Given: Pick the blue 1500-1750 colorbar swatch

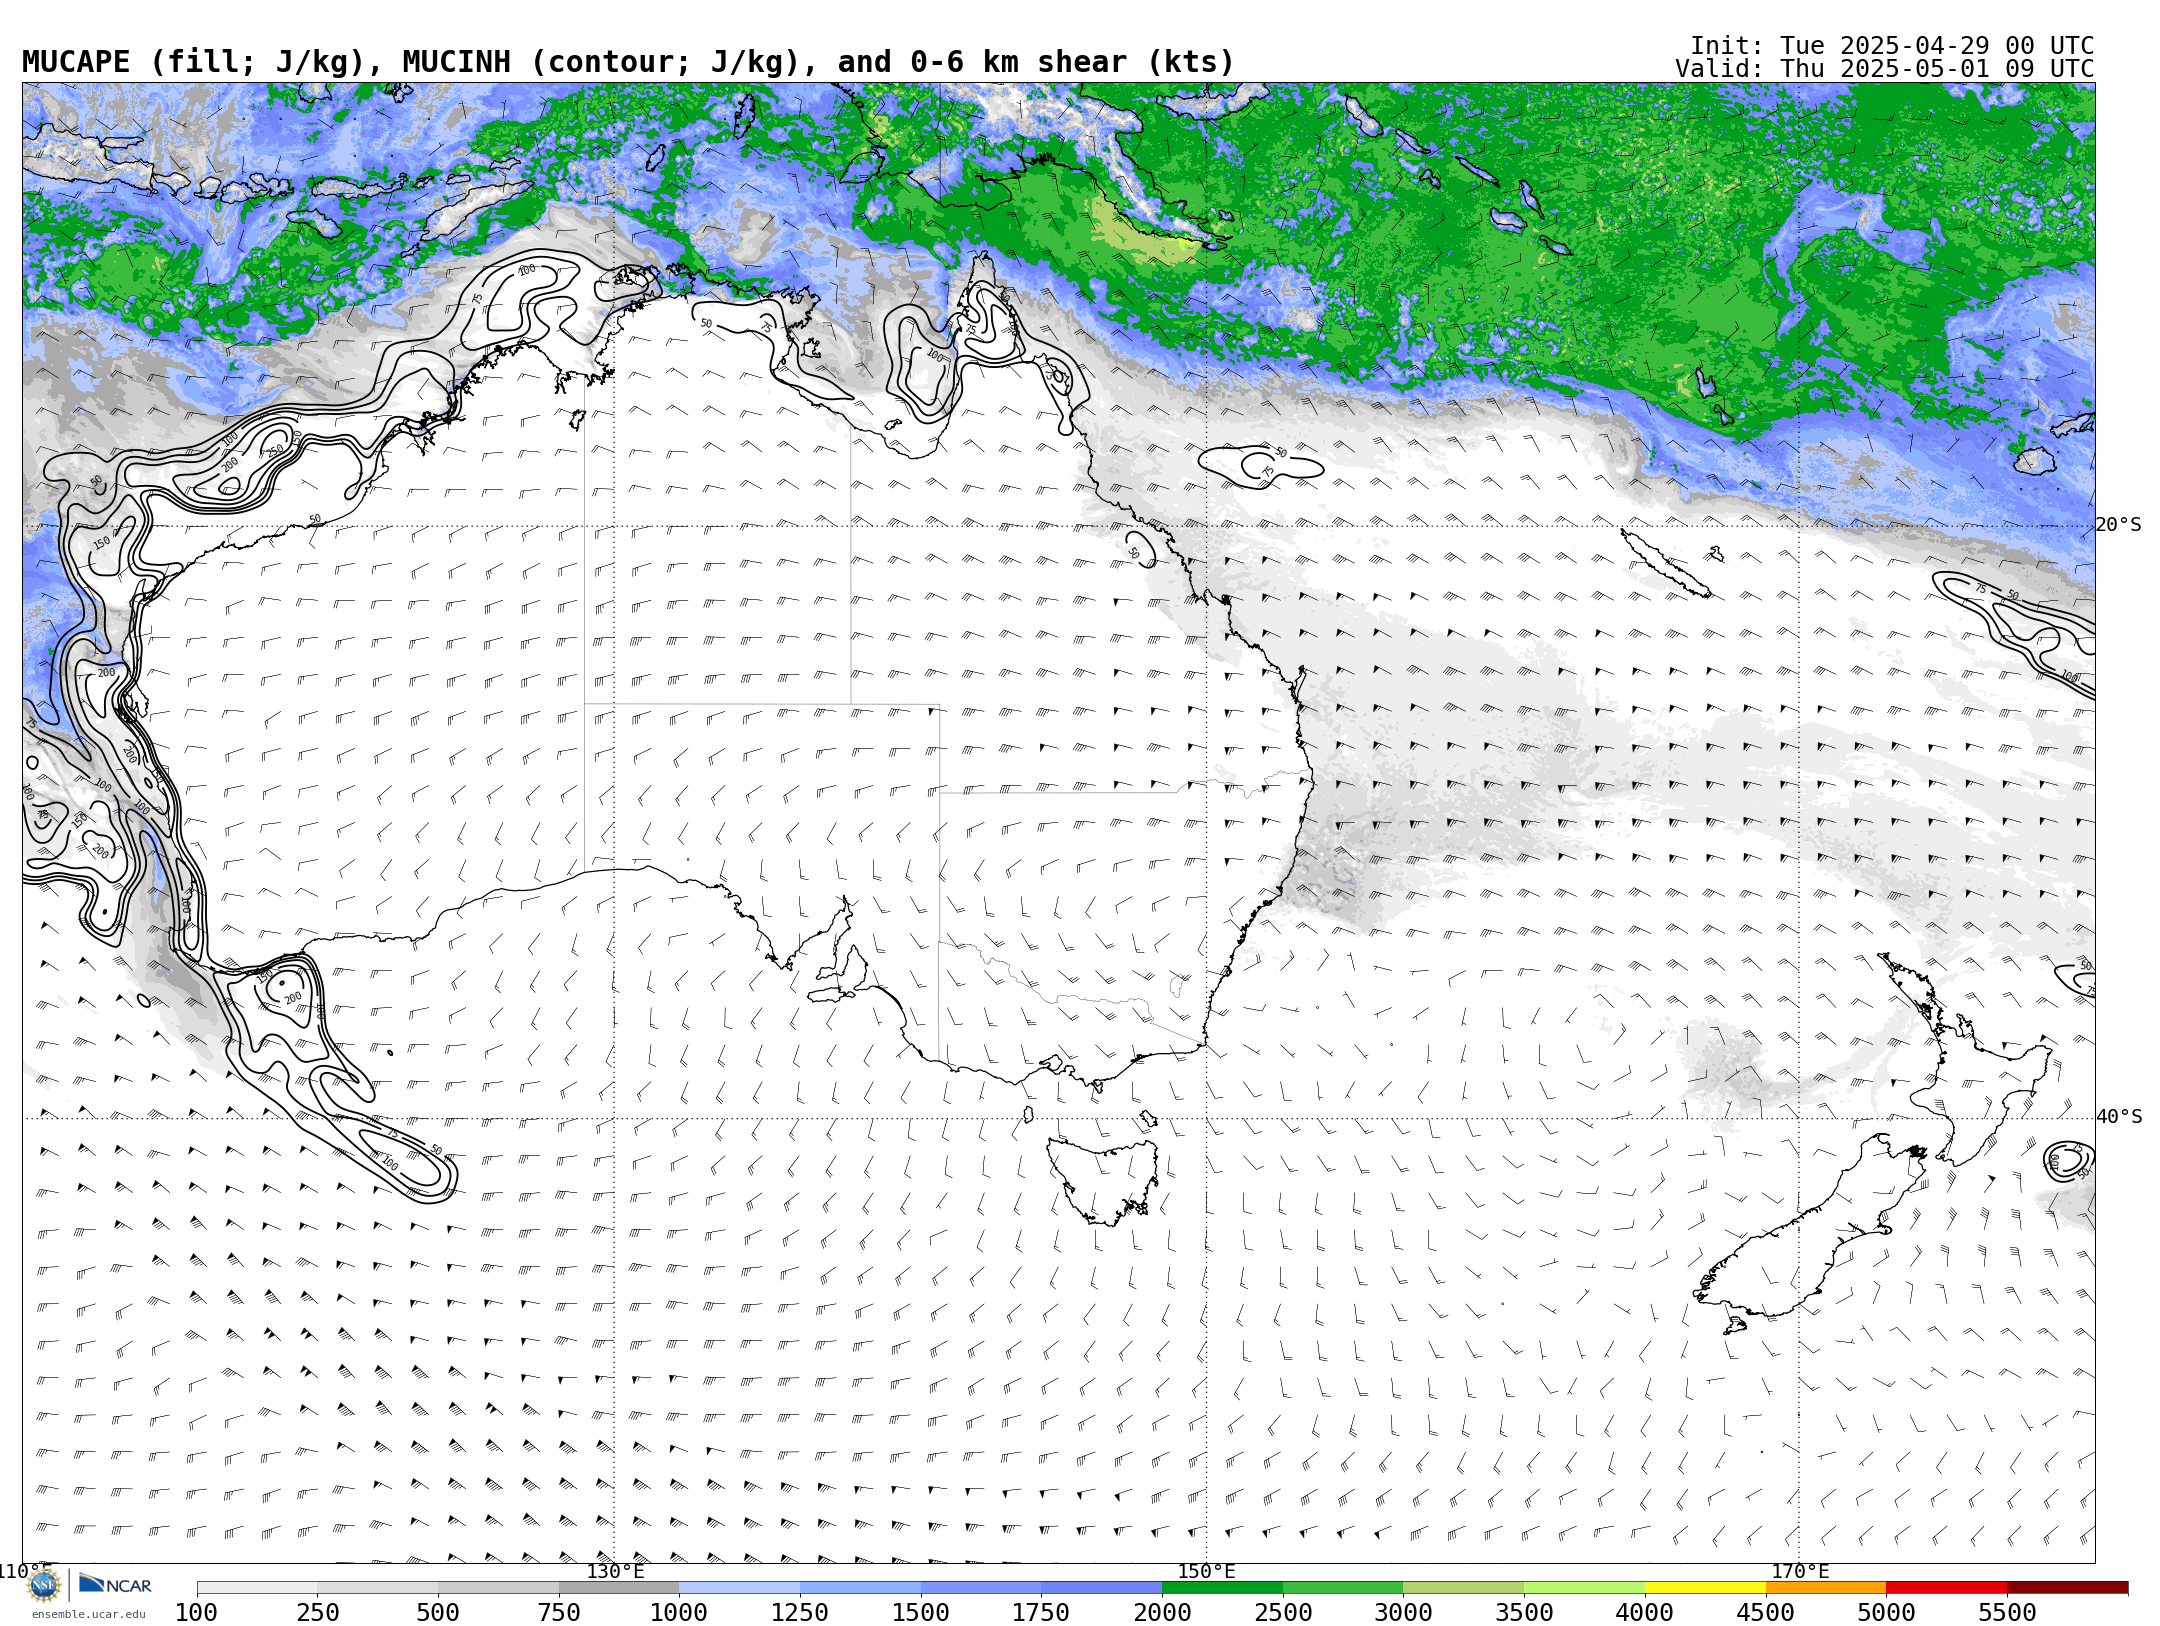Looking at the screenshot, I should 981,1588.
